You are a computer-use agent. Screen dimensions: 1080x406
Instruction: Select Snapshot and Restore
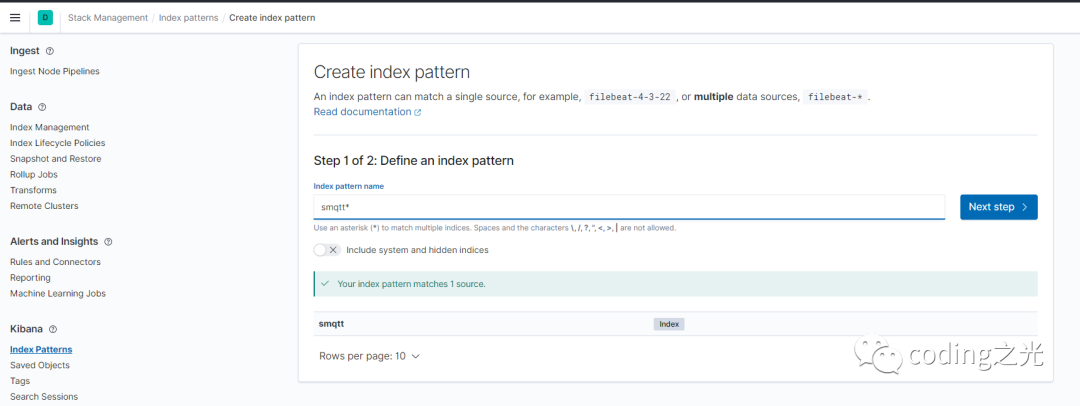55,159
